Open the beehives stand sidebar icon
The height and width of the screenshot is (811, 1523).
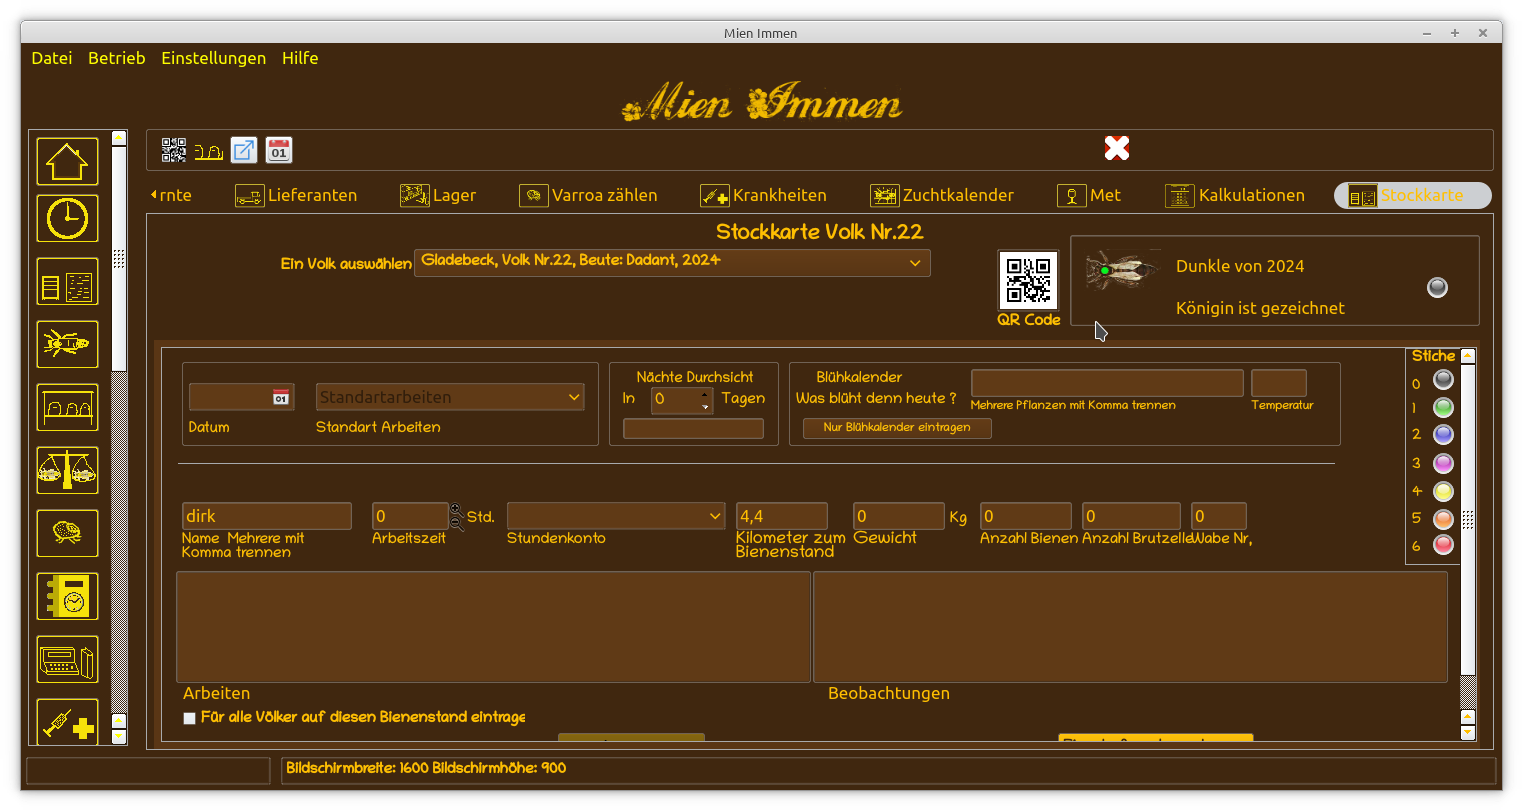click(67, 407)
